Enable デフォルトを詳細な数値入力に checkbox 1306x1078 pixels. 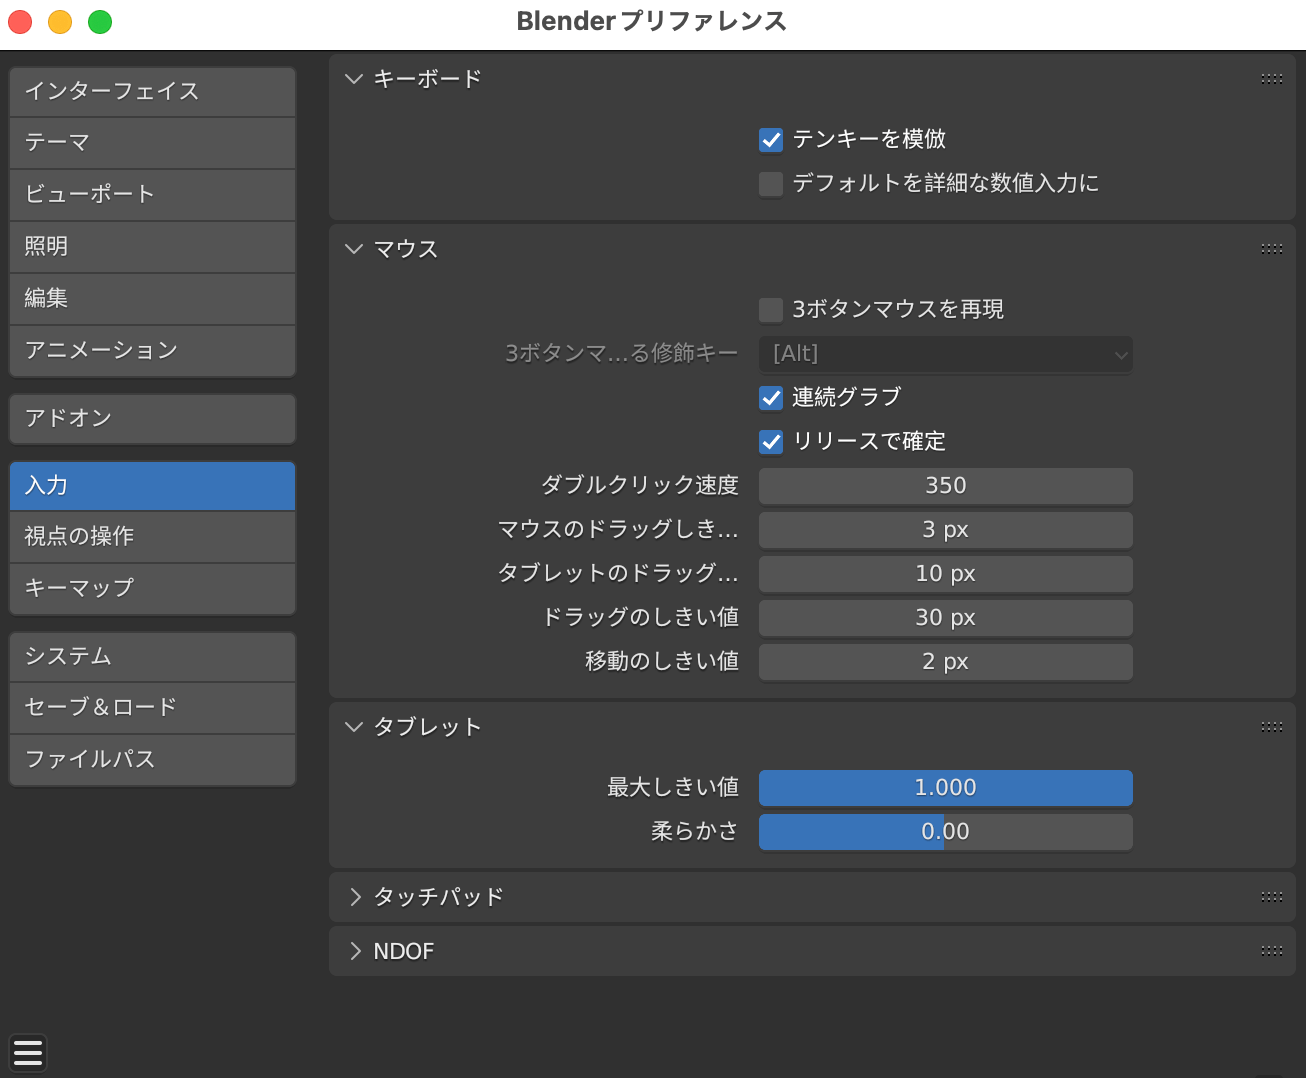click(x=771, y=184)
